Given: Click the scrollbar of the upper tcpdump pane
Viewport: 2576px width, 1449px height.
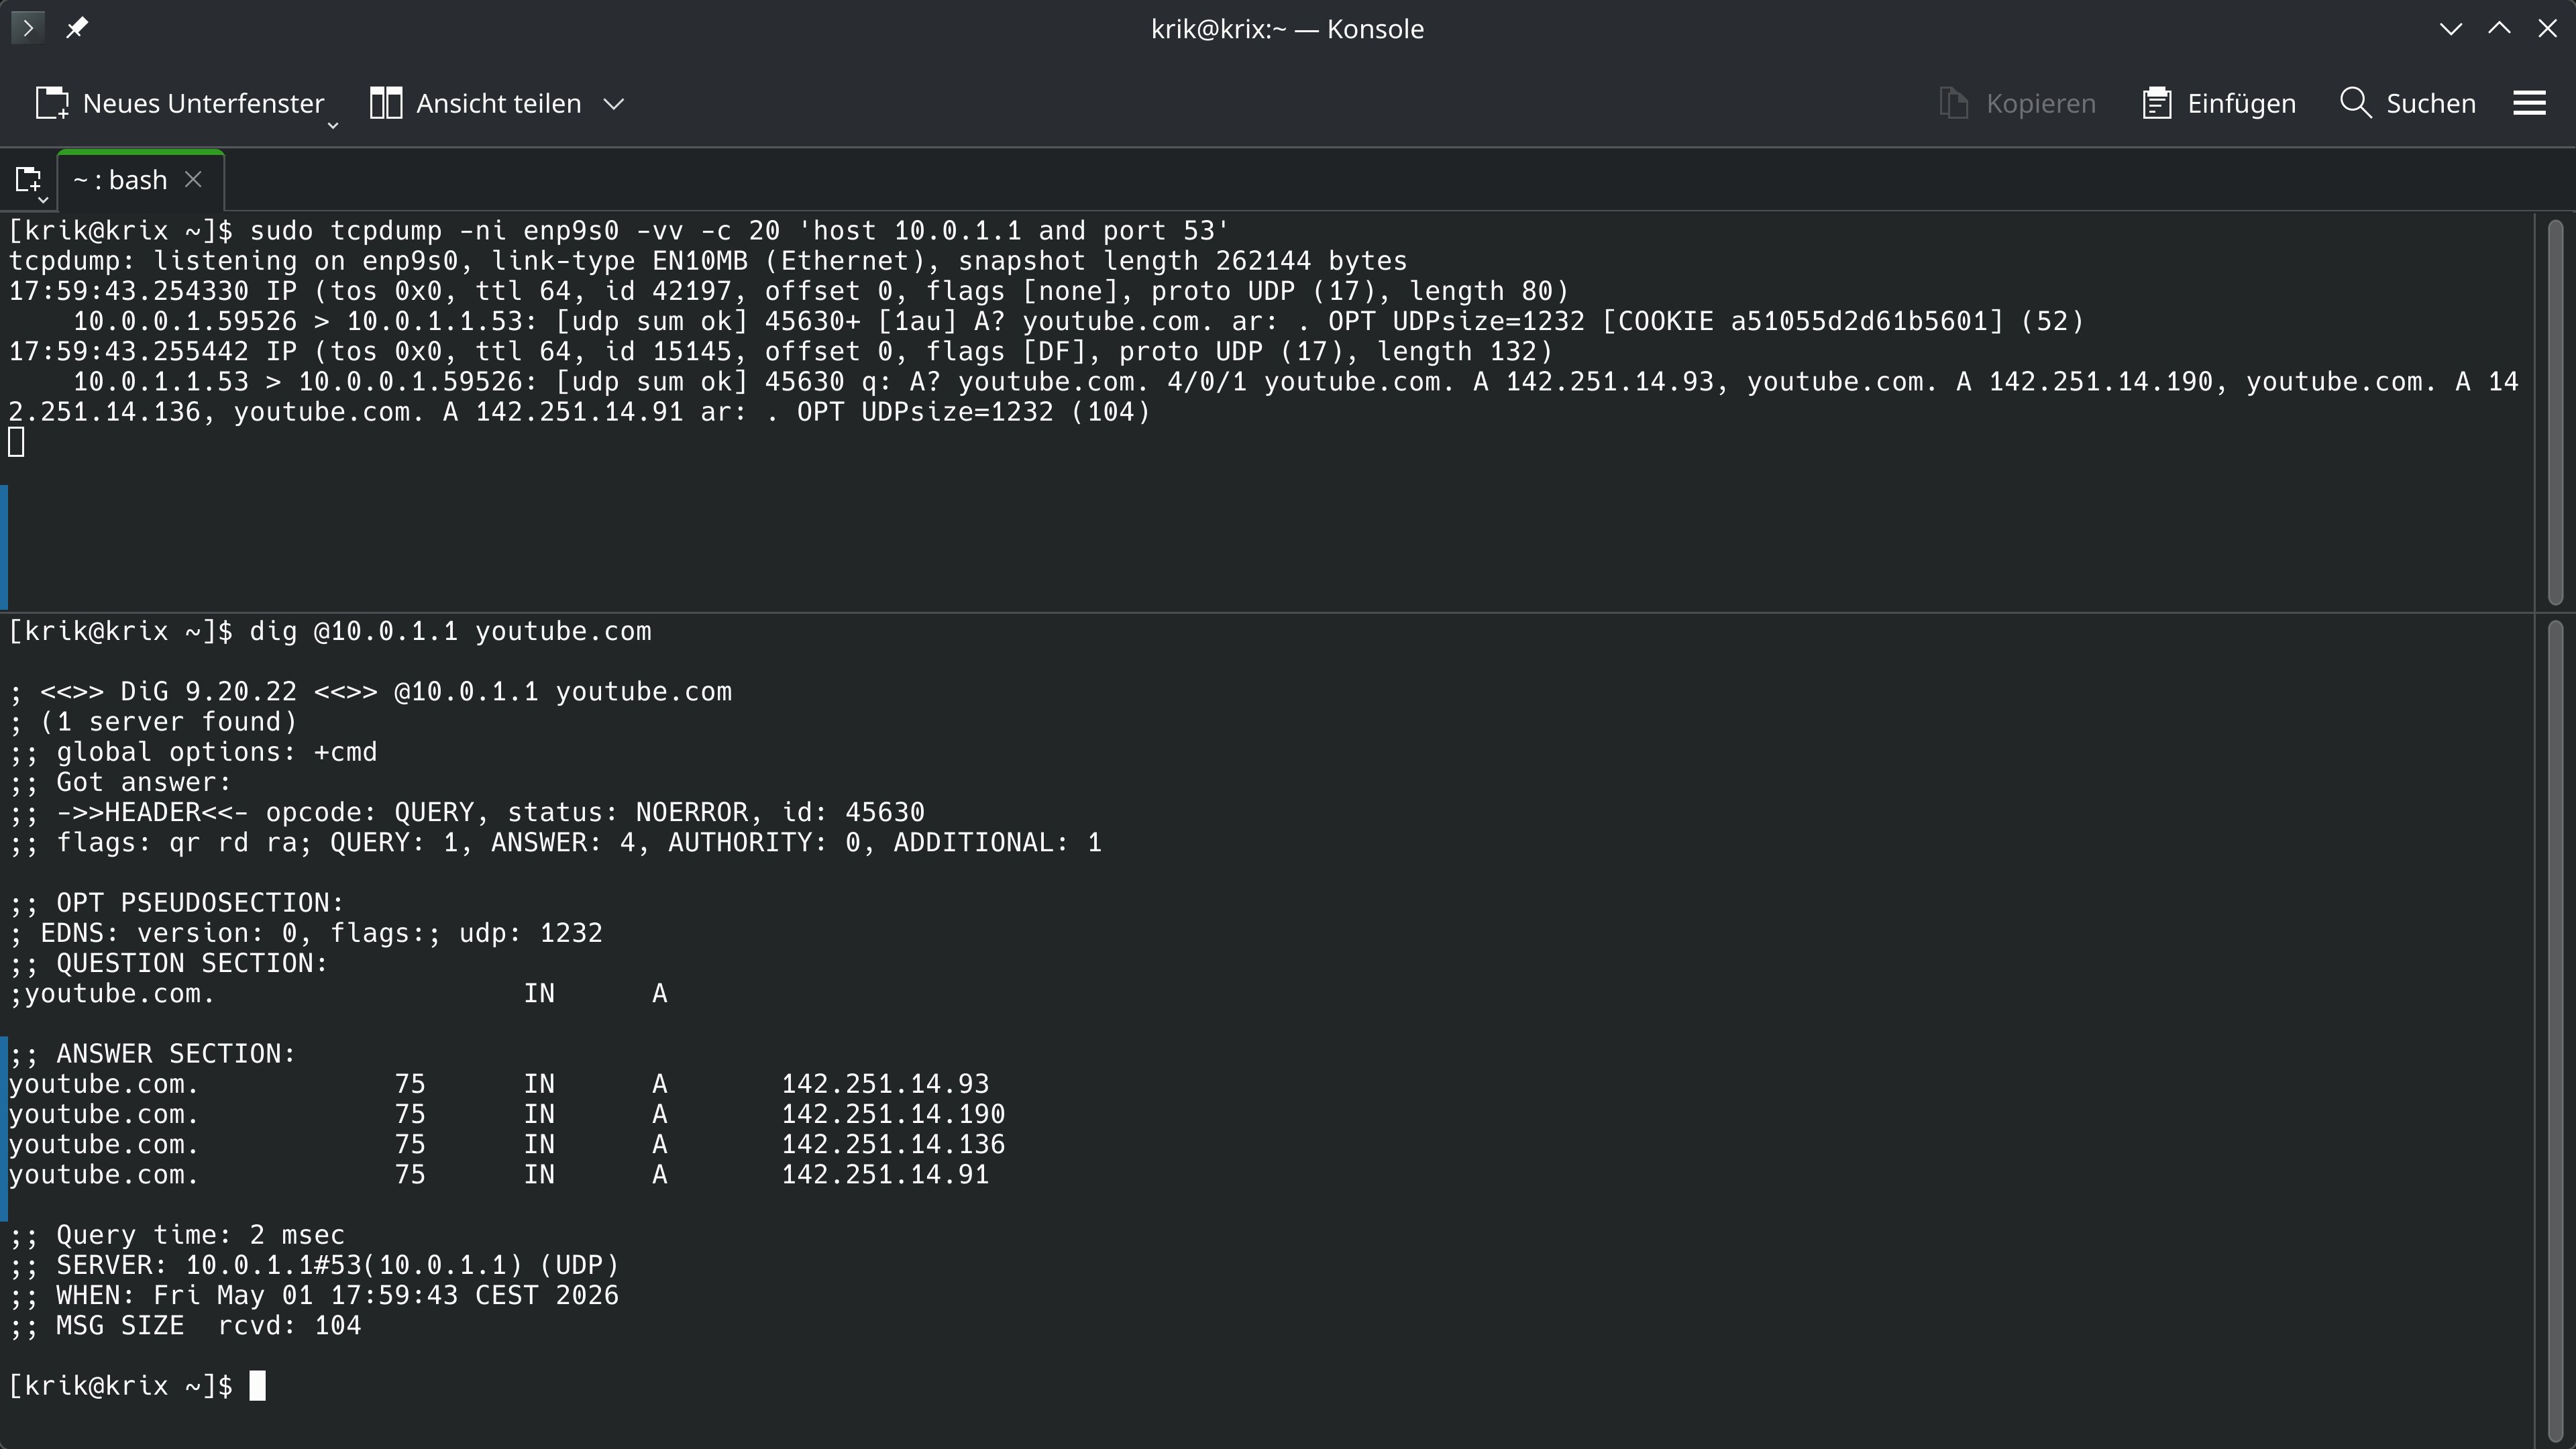Looking at the screenshot, I should pyautogui.click(x=2555, y=412).
